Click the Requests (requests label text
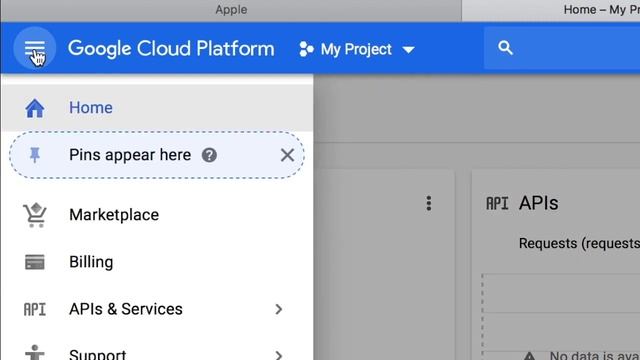 [579, 243]
